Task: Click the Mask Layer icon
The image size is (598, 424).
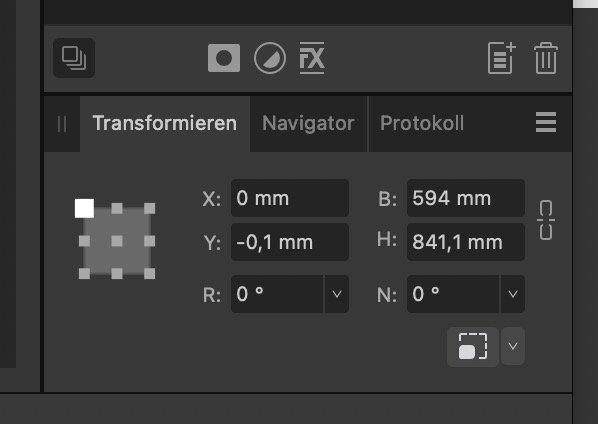Action: tap(224, 58)
